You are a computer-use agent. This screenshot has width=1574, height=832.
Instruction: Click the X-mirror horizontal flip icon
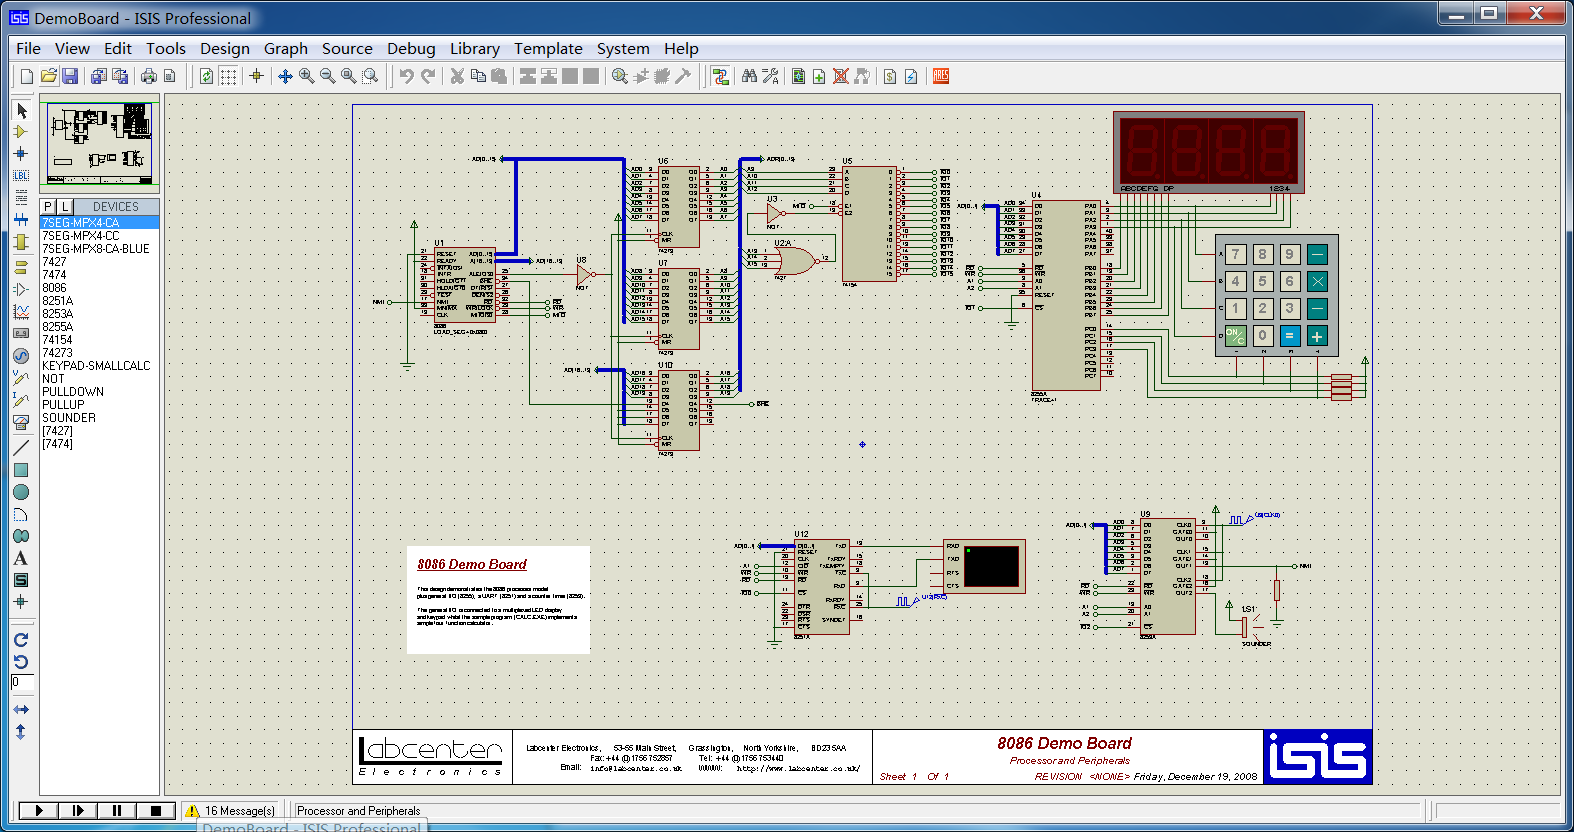(x=20, y=709)
